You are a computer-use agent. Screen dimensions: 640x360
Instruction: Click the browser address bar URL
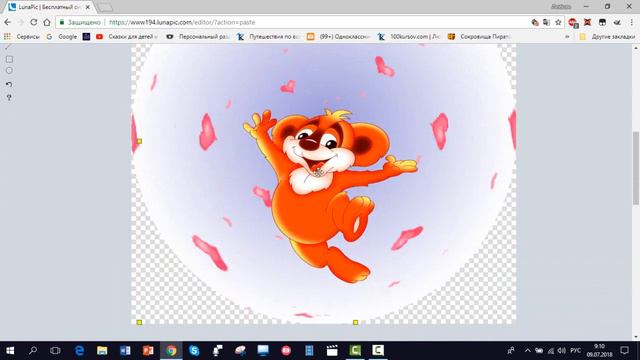click(x=182, y=22)
